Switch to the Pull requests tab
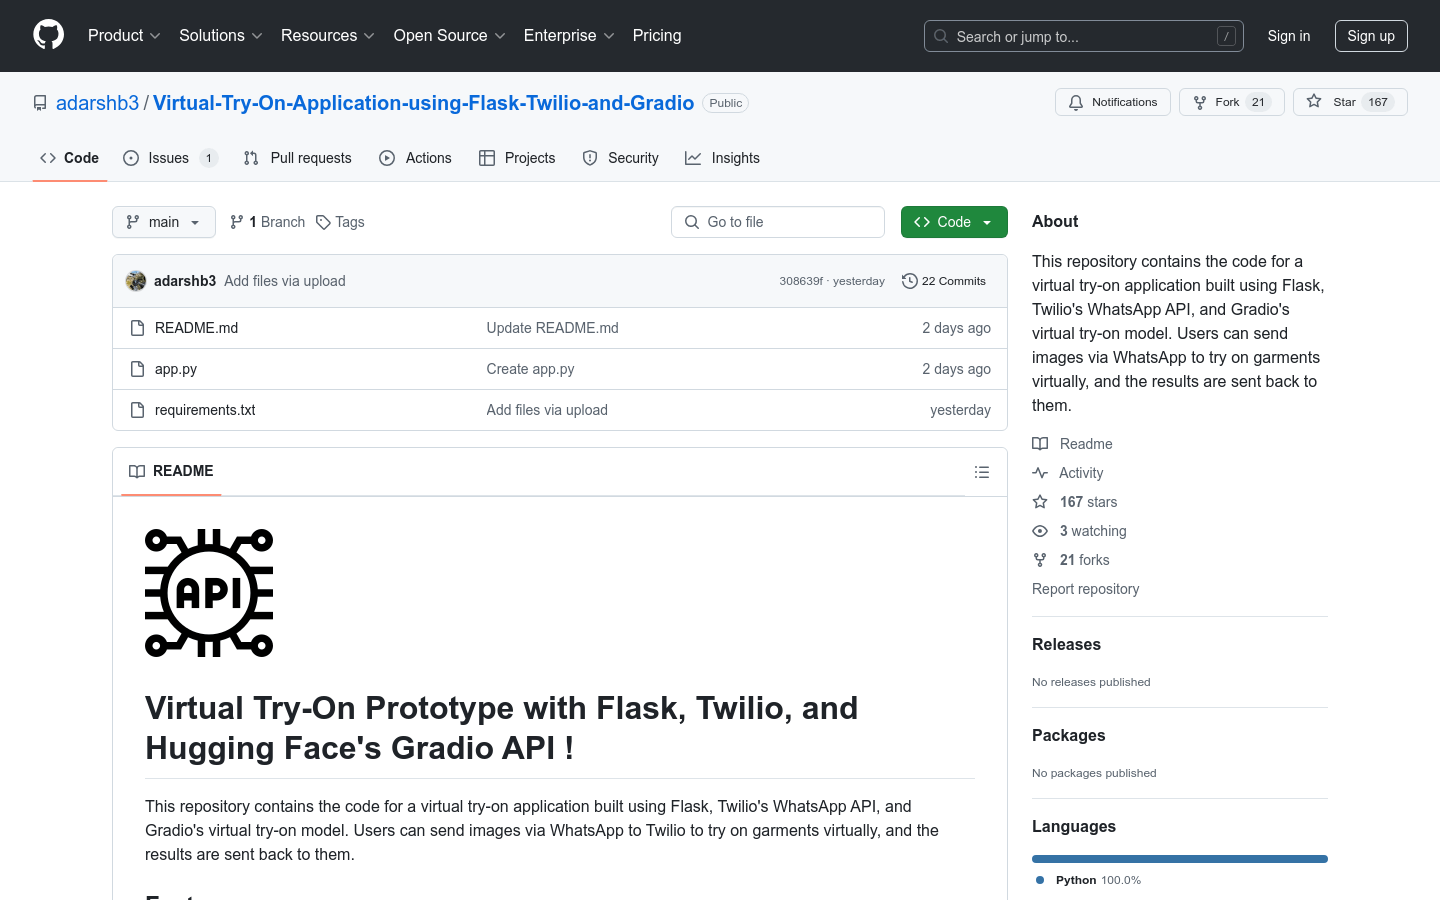 [297, 158]
